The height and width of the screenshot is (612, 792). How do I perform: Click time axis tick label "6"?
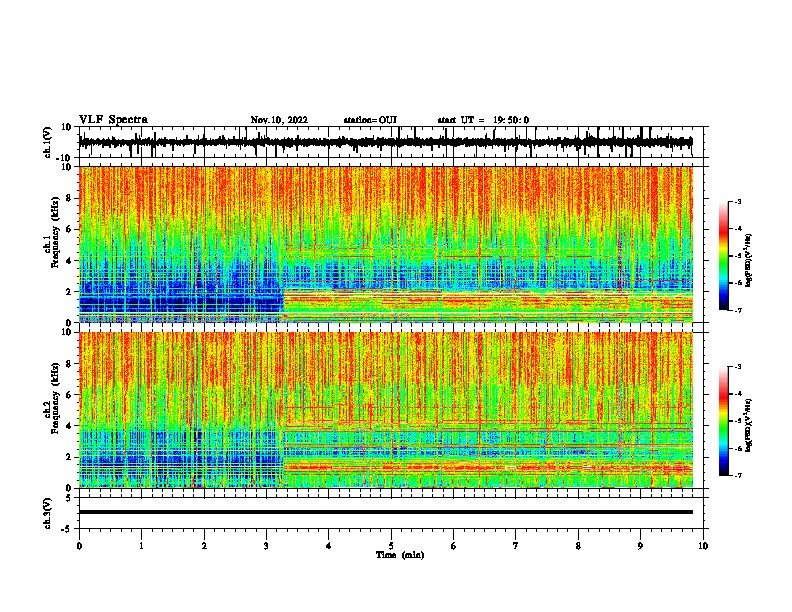click(454, 546)
